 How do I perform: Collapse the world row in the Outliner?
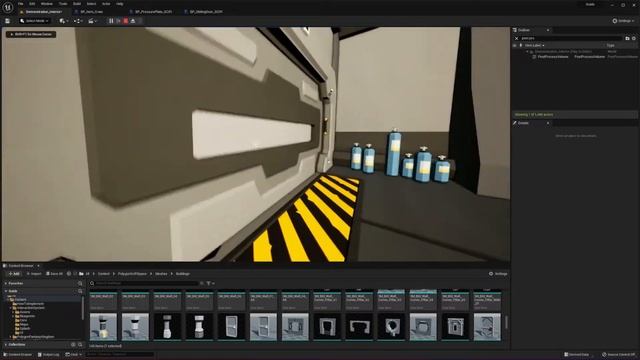[x=527, y=52]
